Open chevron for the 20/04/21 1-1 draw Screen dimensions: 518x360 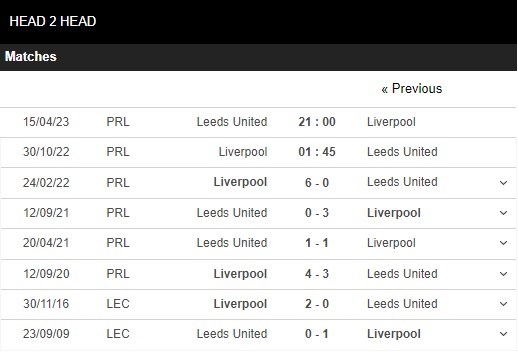coord(503,243)
